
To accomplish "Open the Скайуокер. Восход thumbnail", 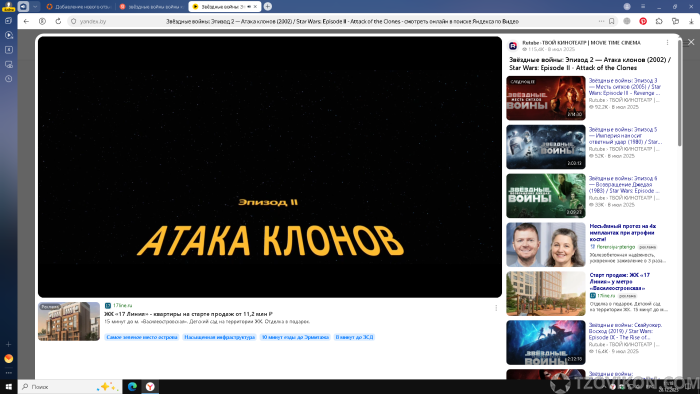I will tap(546, 342).
